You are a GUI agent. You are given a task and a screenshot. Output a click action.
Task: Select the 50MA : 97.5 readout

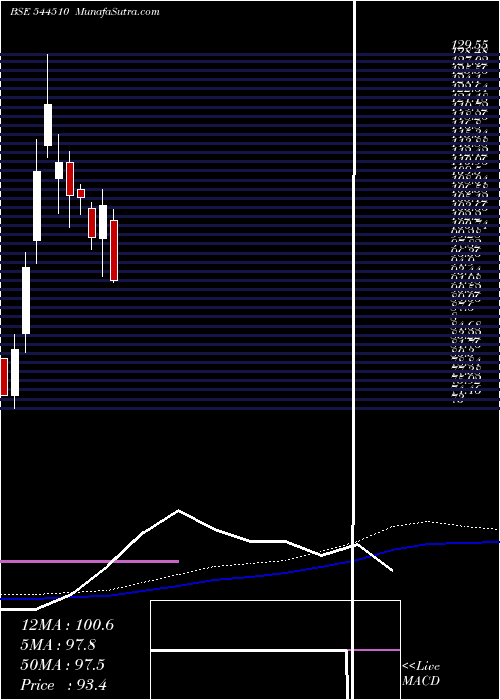(x=63, y=664)
